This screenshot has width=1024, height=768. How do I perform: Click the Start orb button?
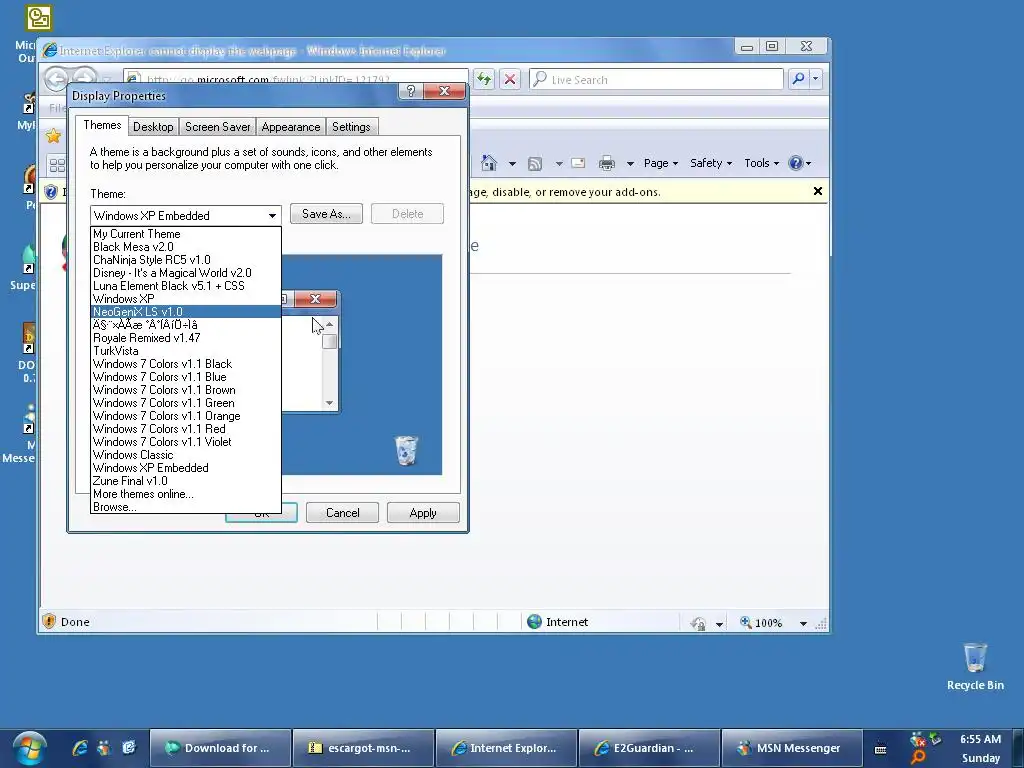[x=29, y=748]
